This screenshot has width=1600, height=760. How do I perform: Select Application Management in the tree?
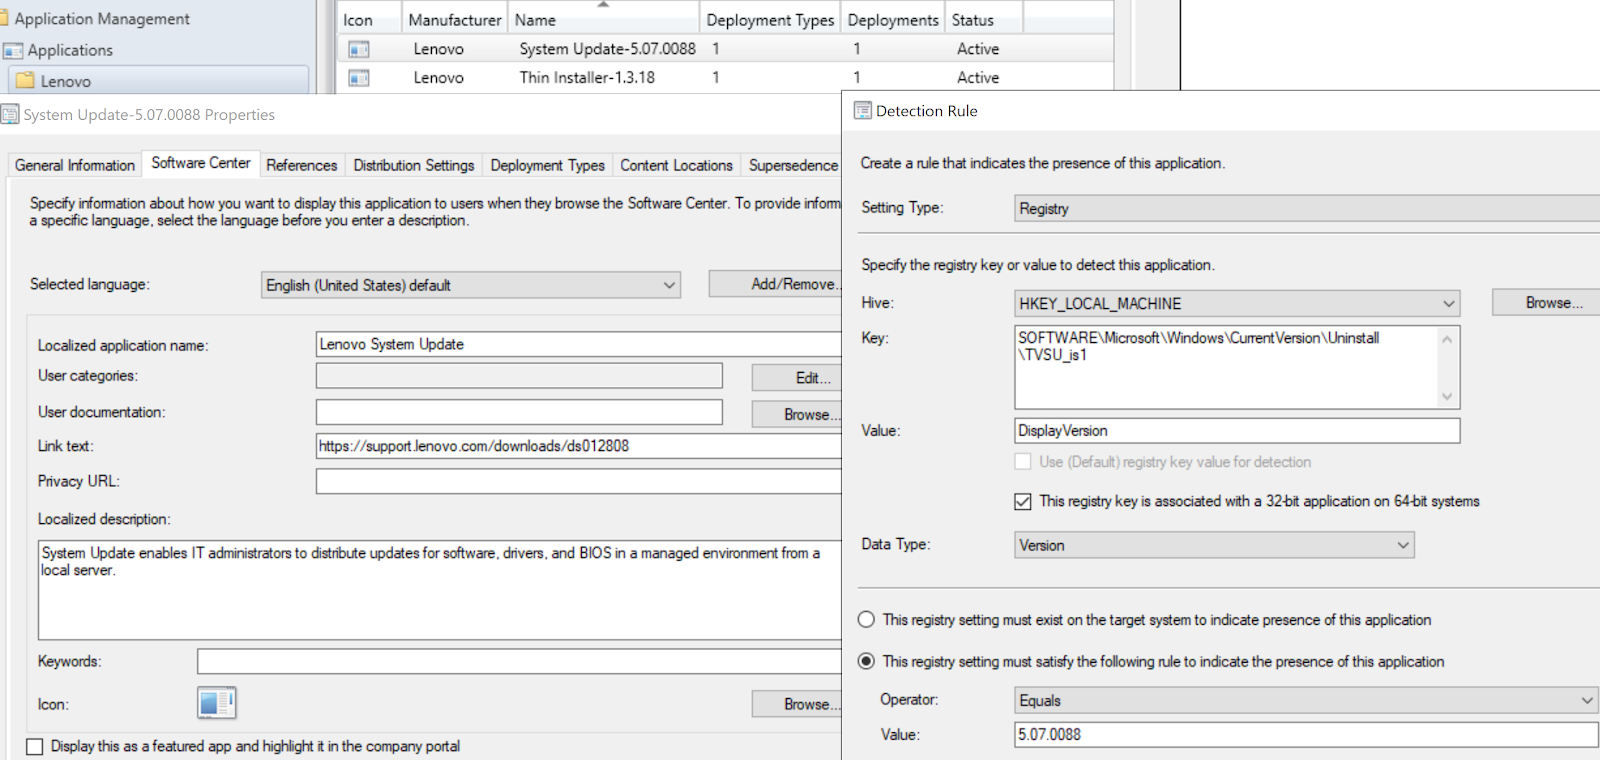click(102, 18)
